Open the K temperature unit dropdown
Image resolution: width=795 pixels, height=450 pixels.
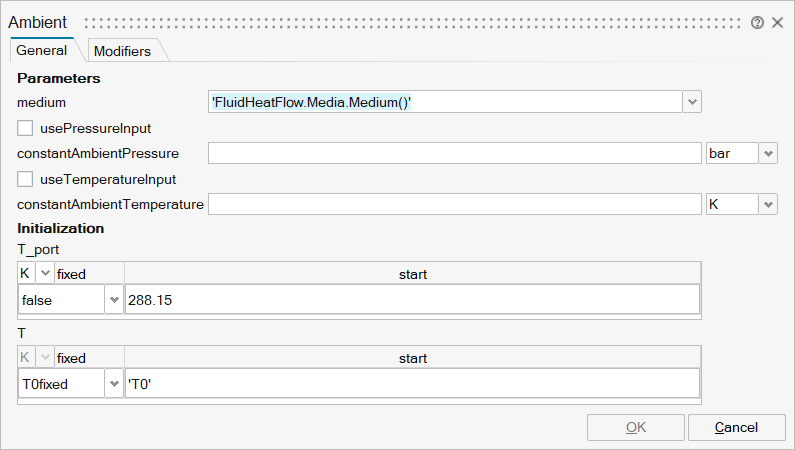[x=768, y=204]
